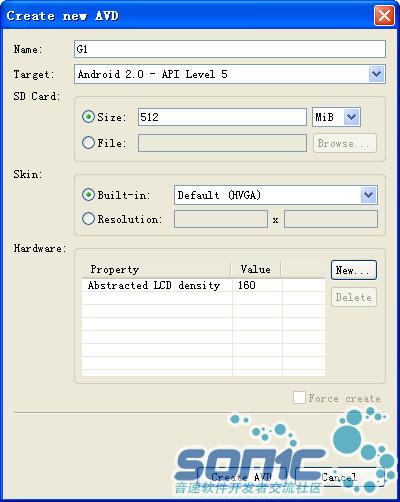Click the Create AVD button
The image size is (400, 502).
pos(242,477)
